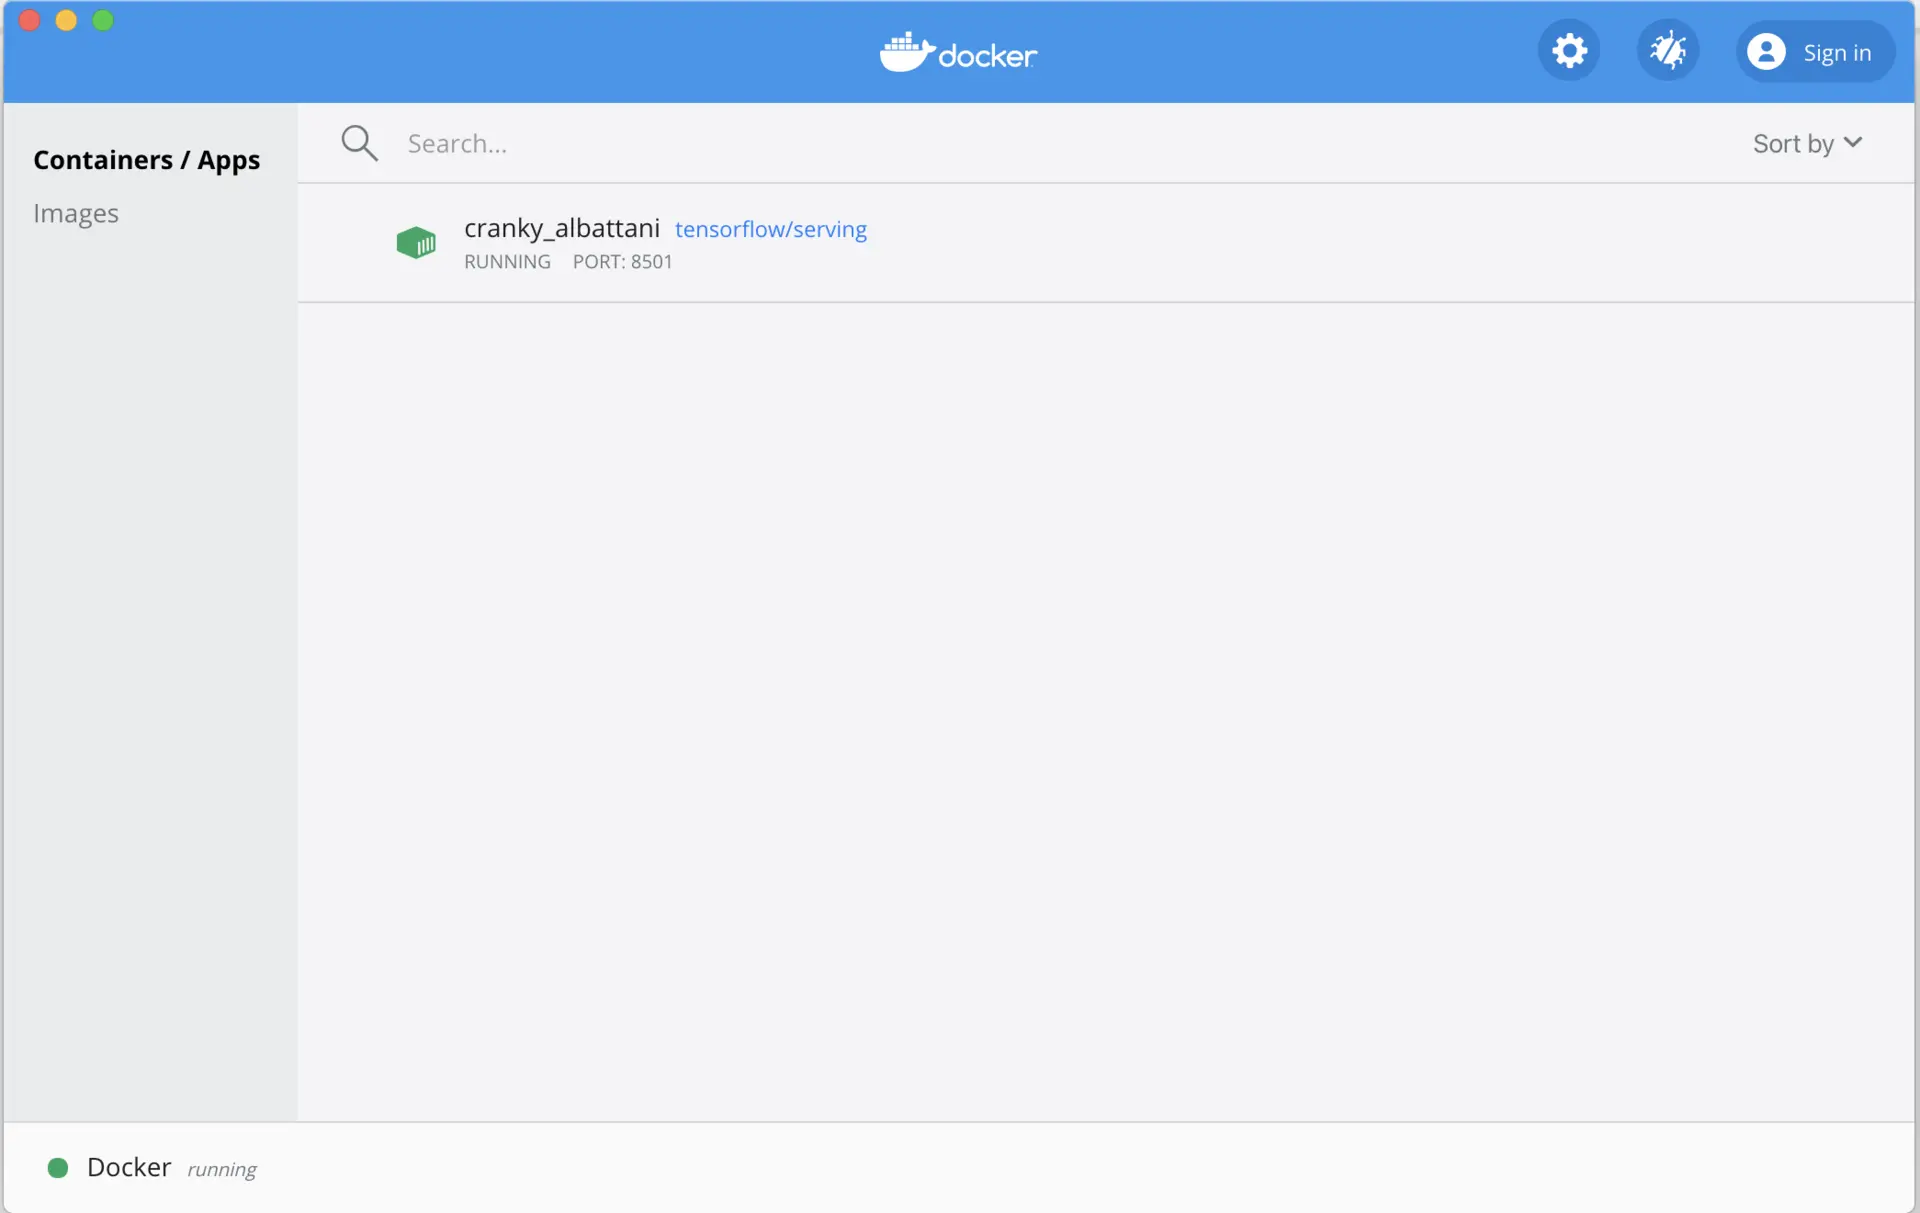Click the search magnifier icon
The height and width of the screenshot is (1213, 1920).
[359, 143]
